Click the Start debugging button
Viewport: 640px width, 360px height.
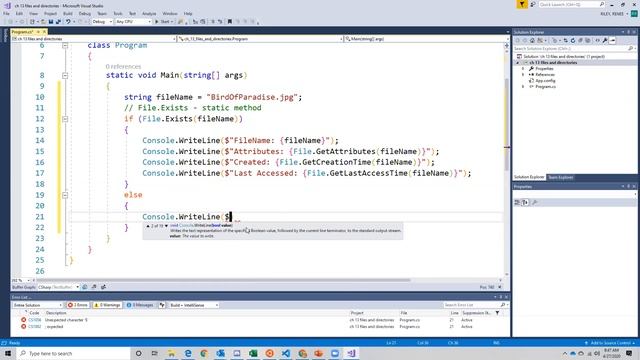[x=164, y=22]
